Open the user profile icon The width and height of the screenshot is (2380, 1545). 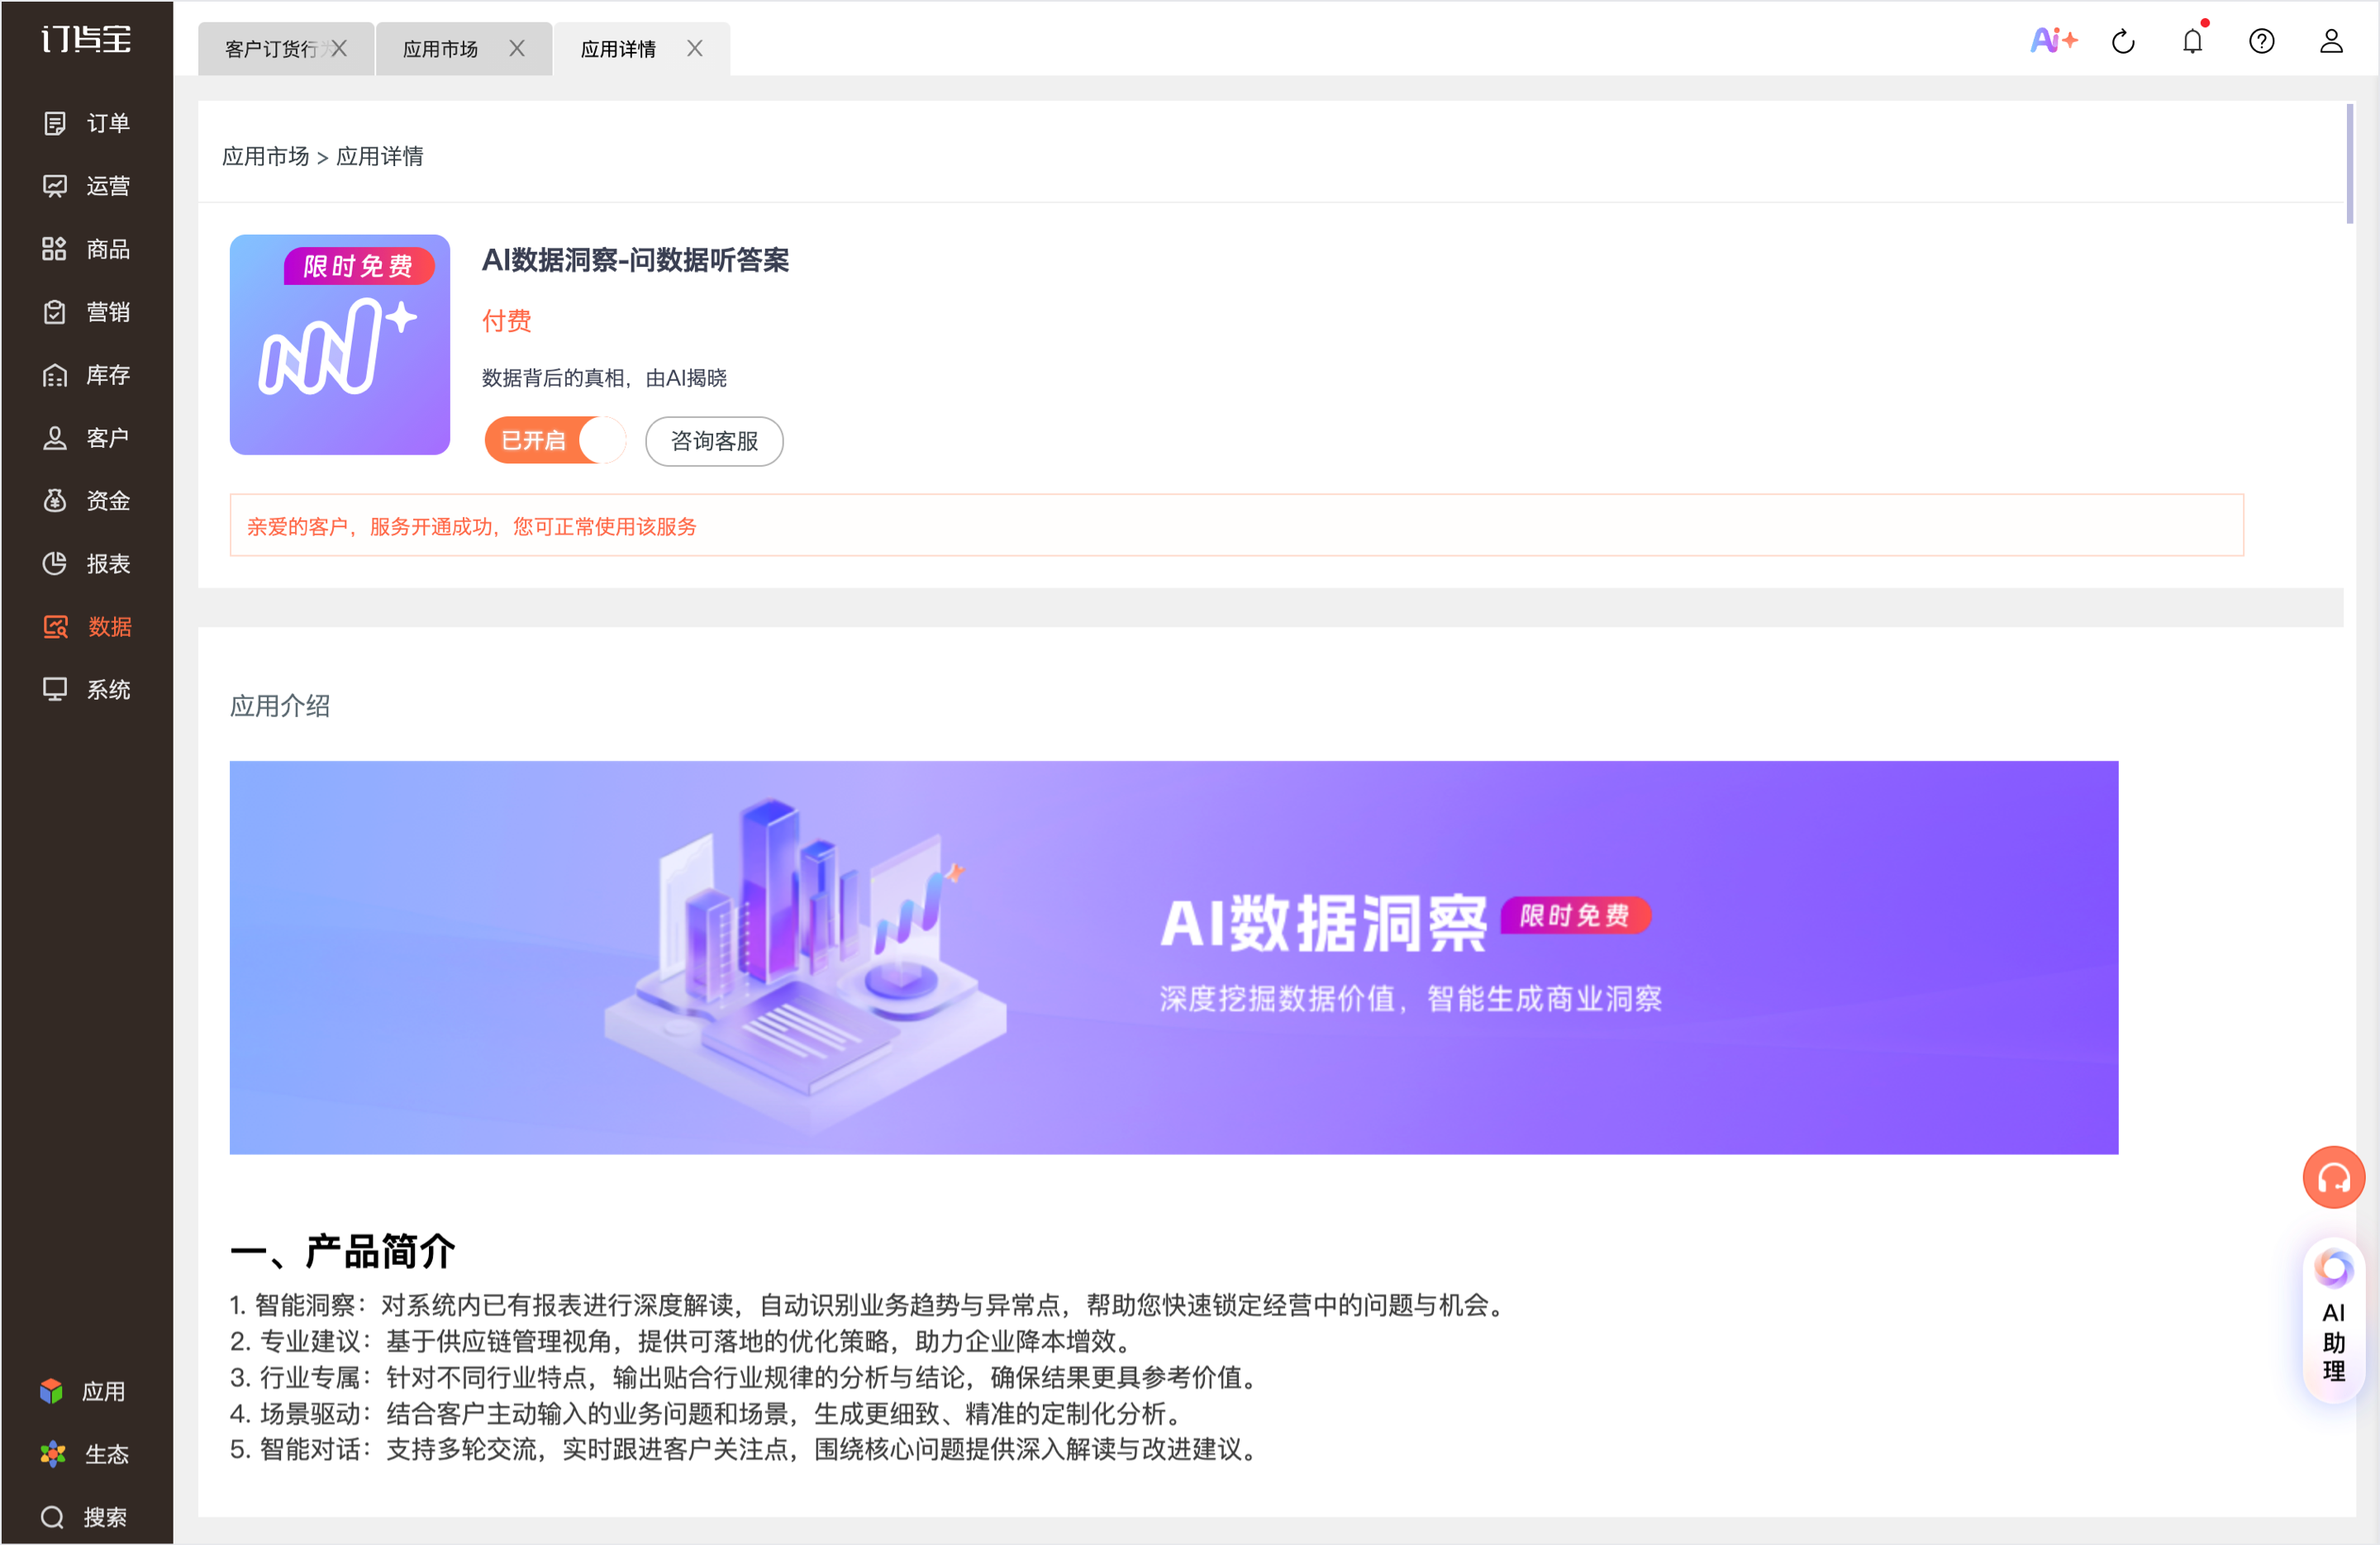2331,42
